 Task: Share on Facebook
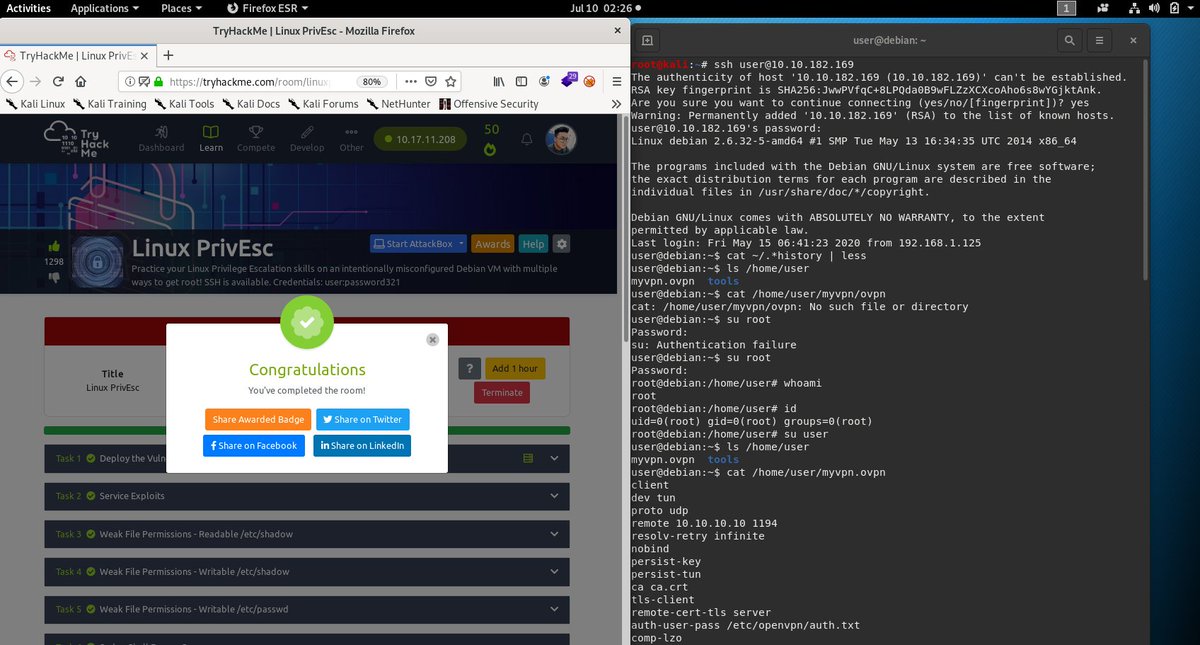254,445
